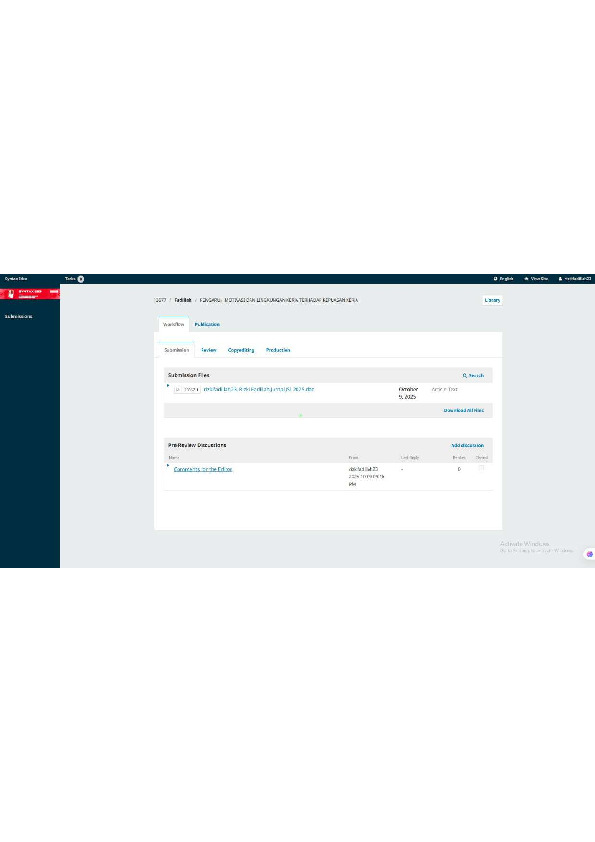
Task: Switch to the Publication tab
Action: pyautogui.click(x=207, y=324)
